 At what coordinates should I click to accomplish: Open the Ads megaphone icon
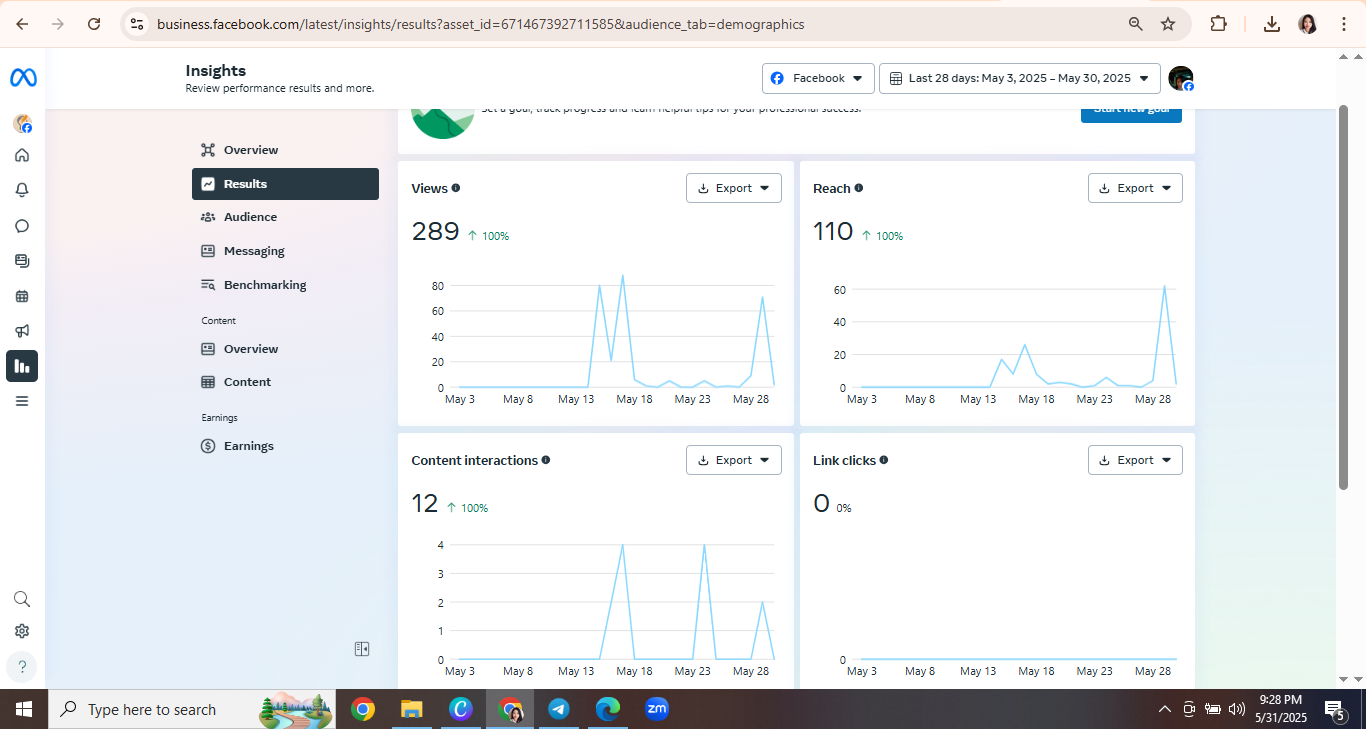click(22, 331)
